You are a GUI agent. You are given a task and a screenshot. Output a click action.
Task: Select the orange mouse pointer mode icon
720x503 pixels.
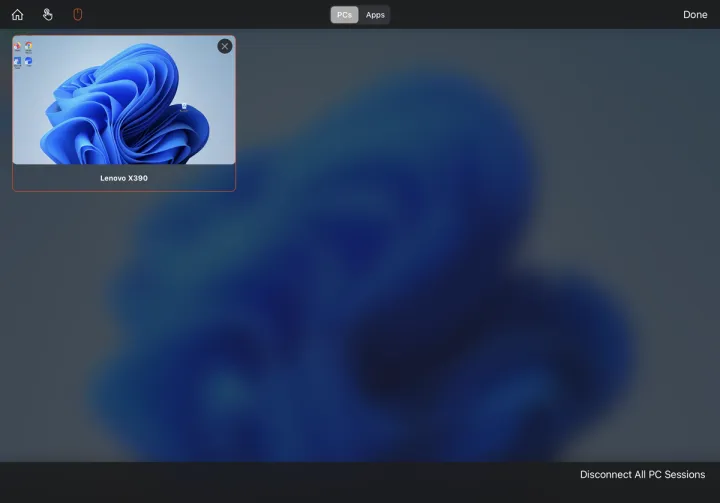78,15
